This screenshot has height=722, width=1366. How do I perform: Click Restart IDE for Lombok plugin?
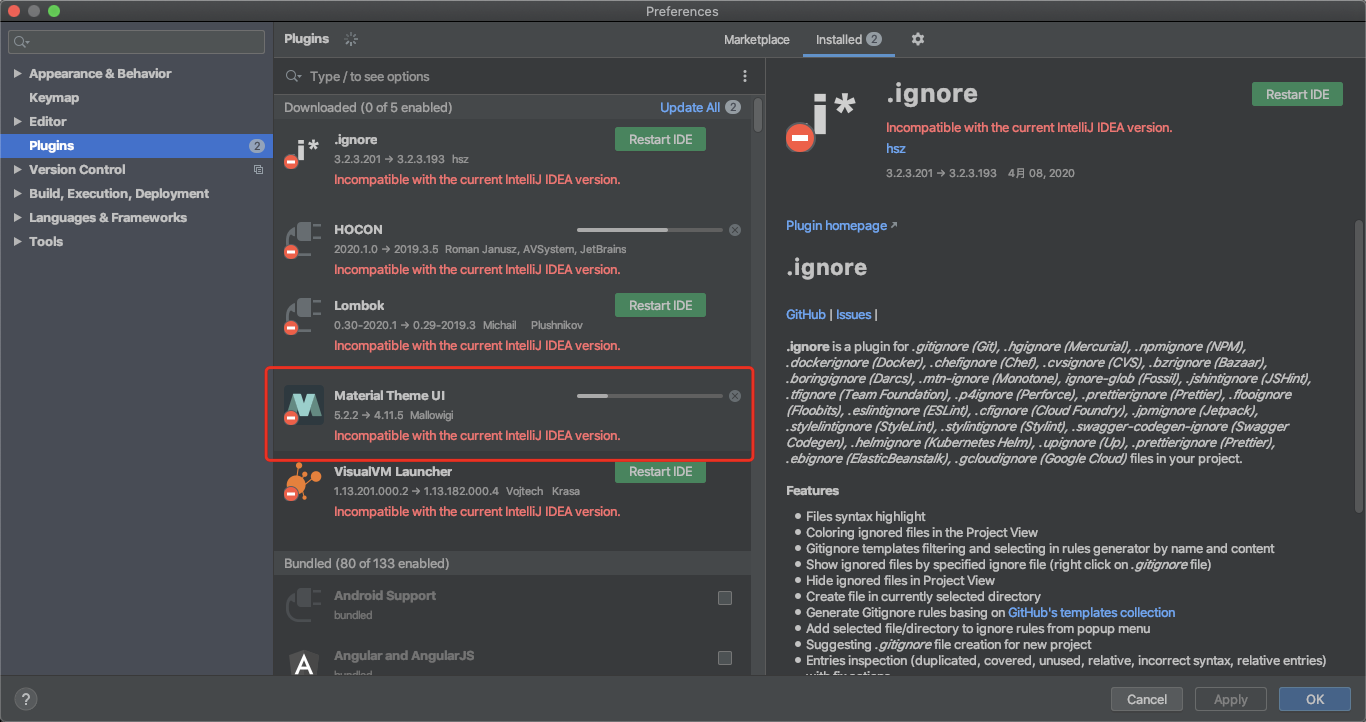[x=660, y=305]
